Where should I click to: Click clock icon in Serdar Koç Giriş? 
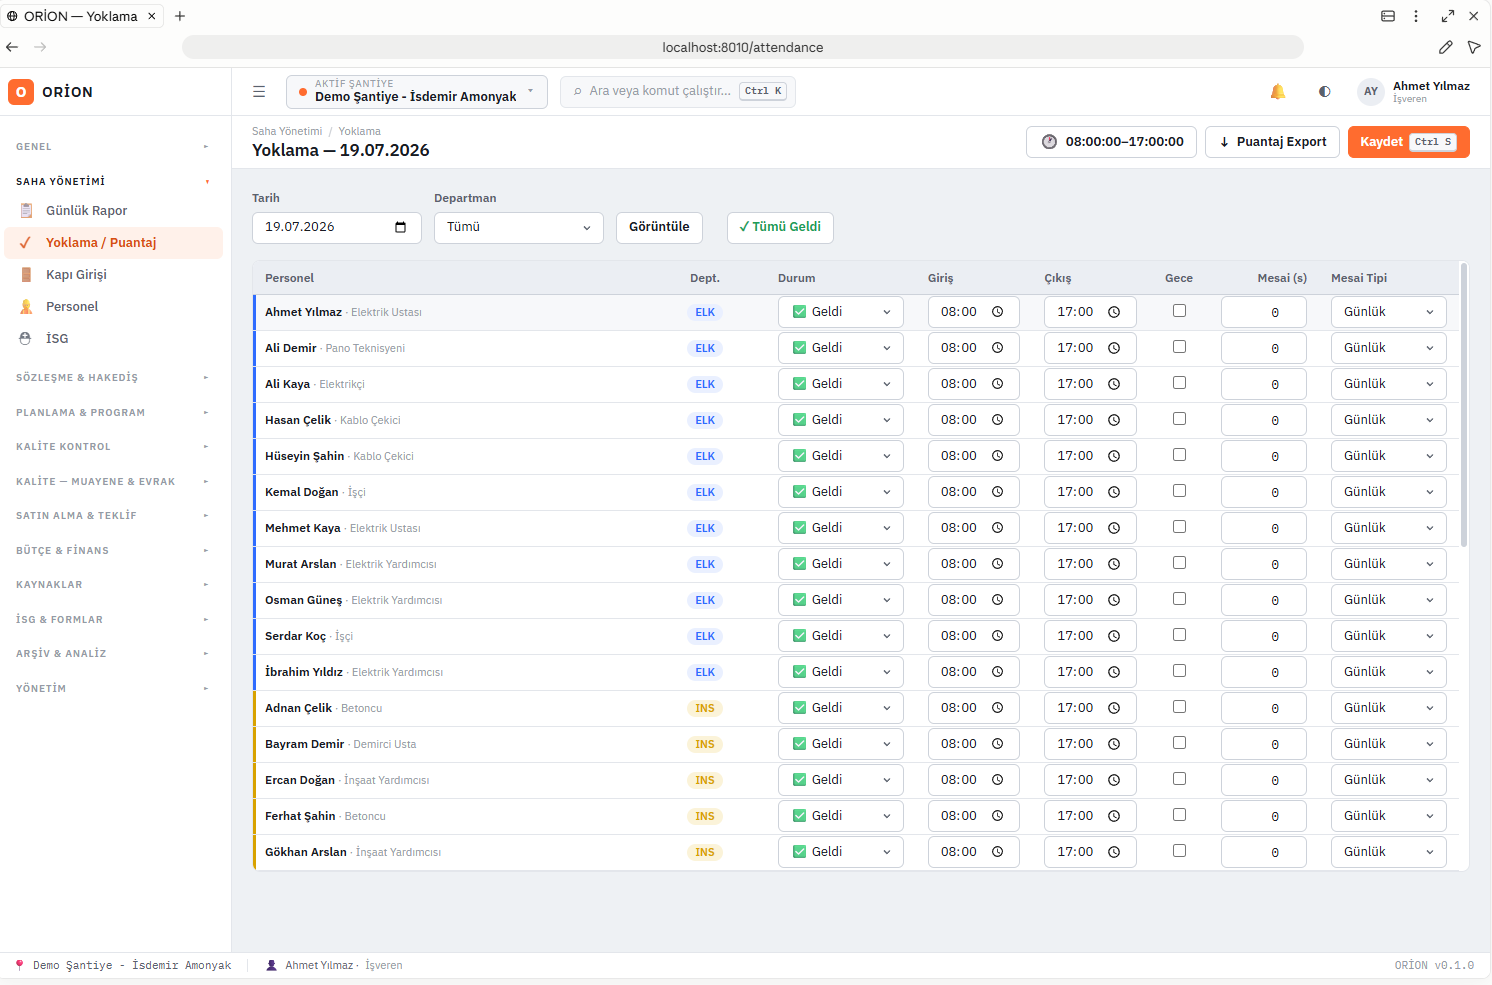[x=997, y=636]
